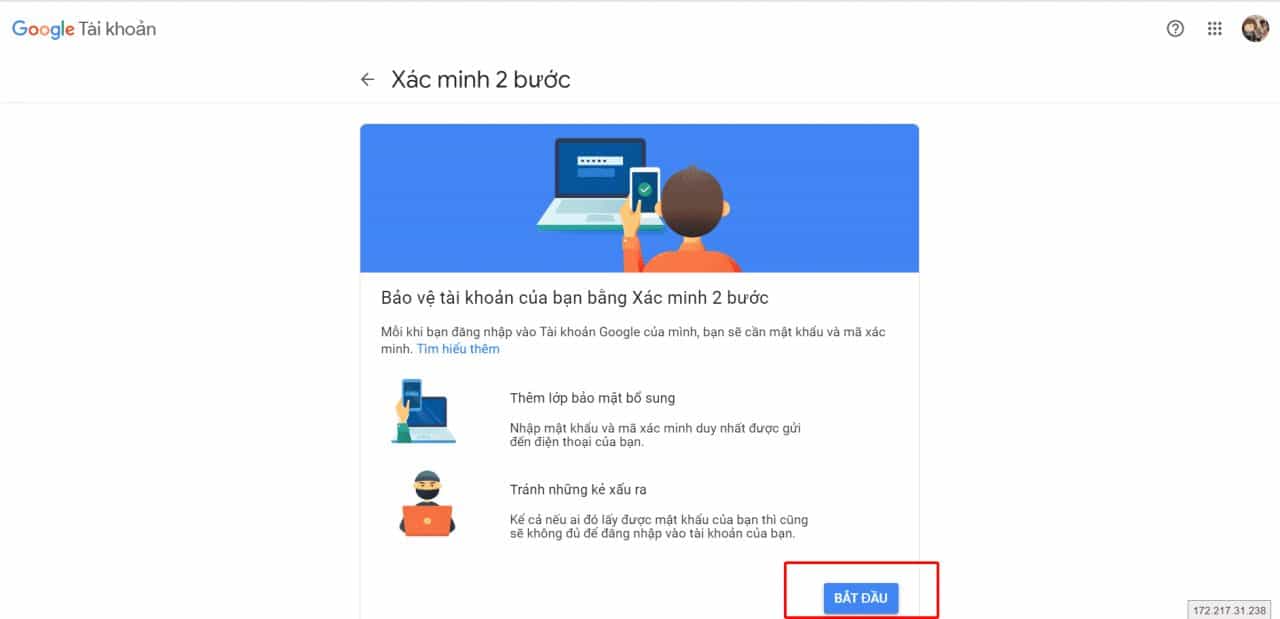The width and height of the screenshot is (1280, 619).
Task: Click the Tránh những kẻ xấu ra title
Action: [585, 490]
